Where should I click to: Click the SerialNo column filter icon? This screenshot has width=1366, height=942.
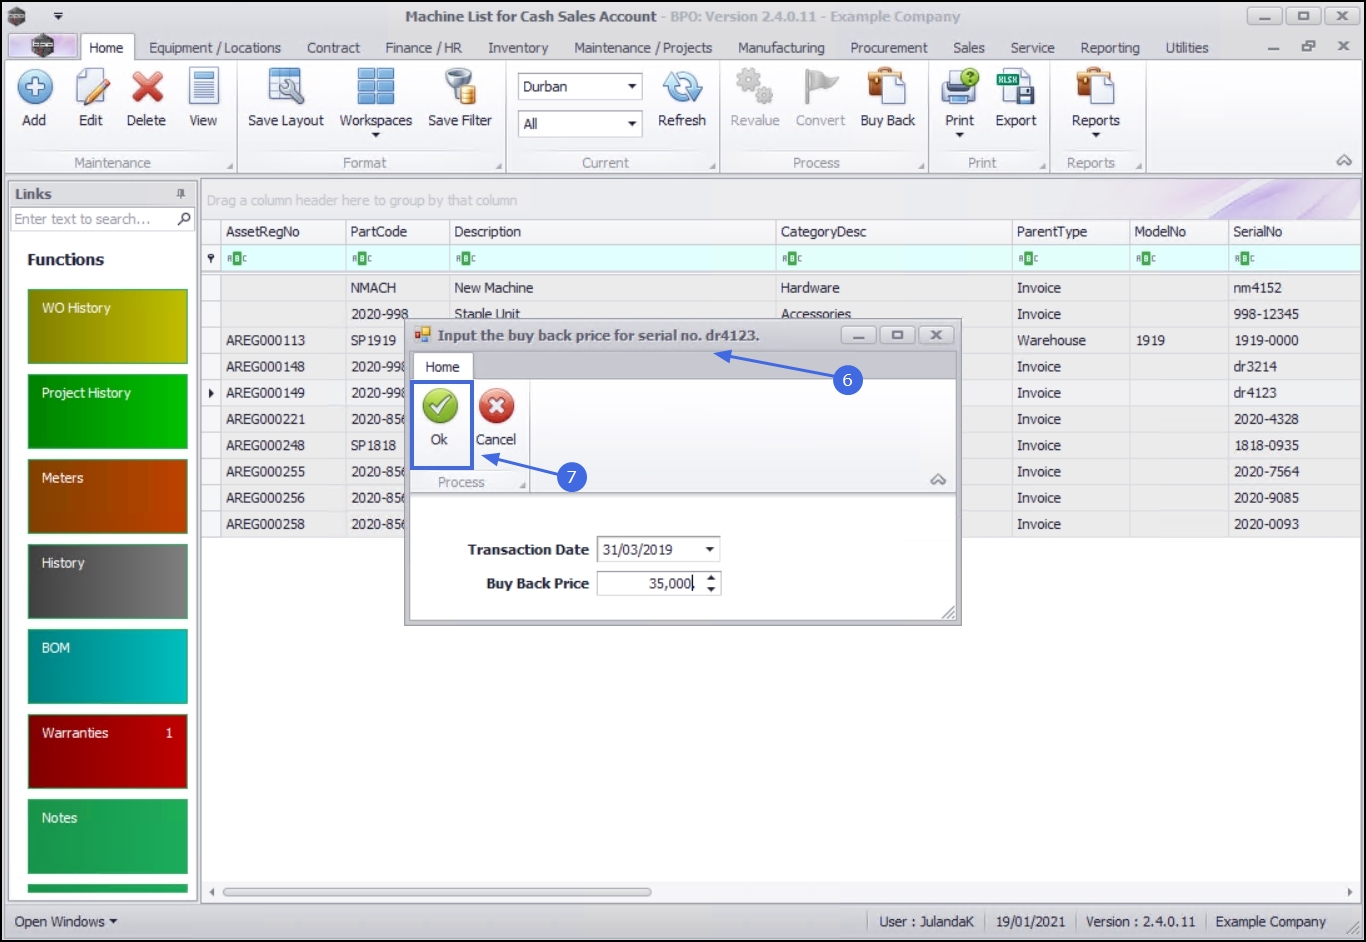(1244, 258)
